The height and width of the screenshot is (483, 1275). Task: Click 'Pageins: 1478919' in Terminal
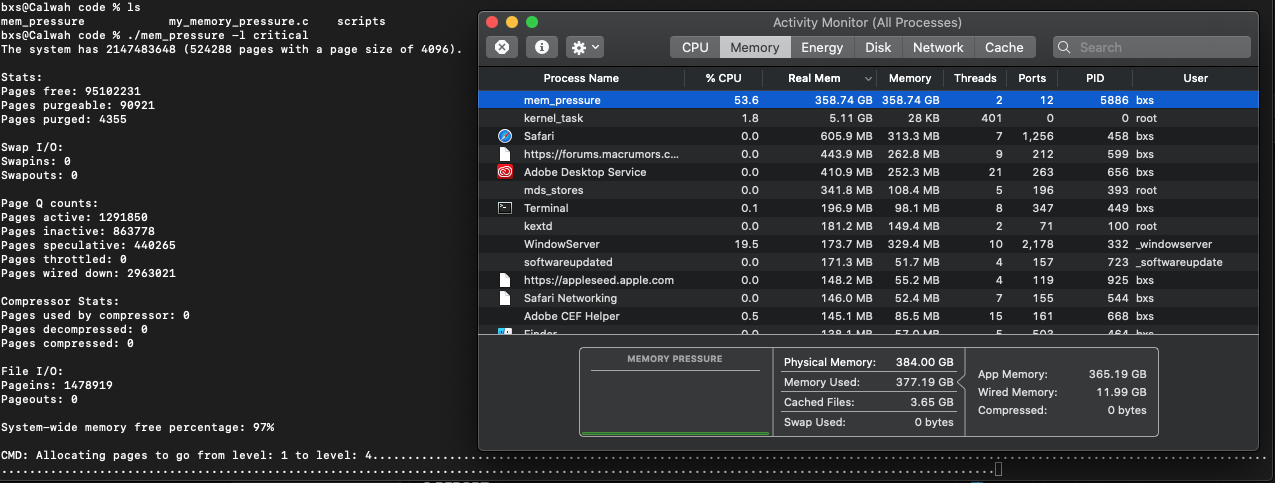[x=57, y=385]
